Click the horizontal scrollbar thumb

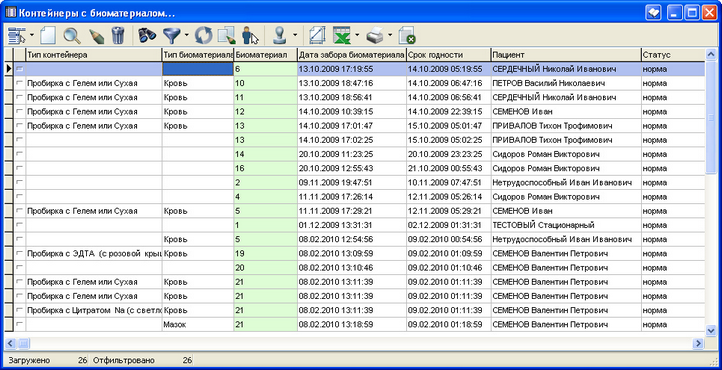click(x=23, y=343)
